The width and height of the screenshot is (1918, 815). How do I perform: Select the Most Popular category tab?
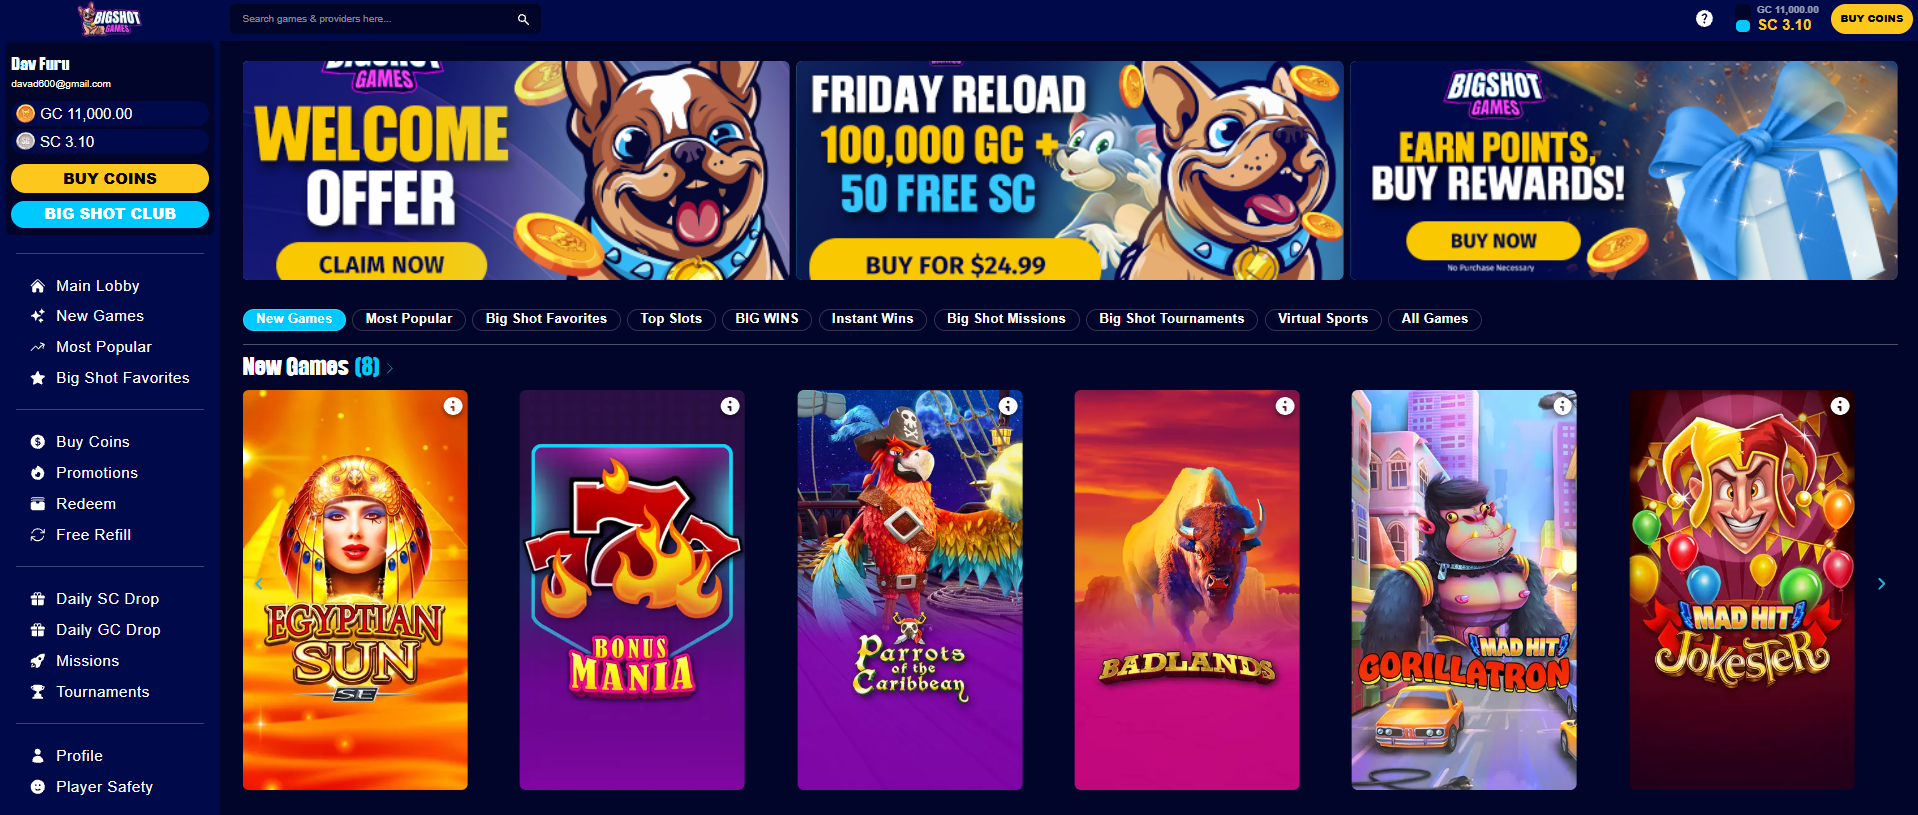[x=409, y=319]
